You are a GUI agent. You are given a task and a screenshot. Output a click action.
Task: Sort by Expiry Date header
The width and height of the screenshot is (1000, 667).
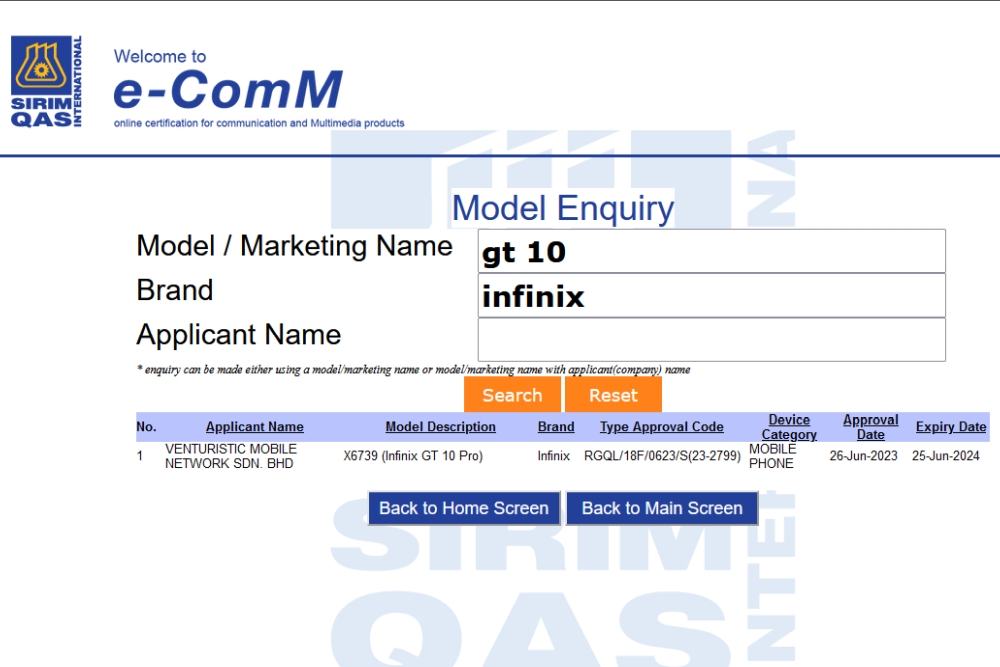(x=951, y=427)
